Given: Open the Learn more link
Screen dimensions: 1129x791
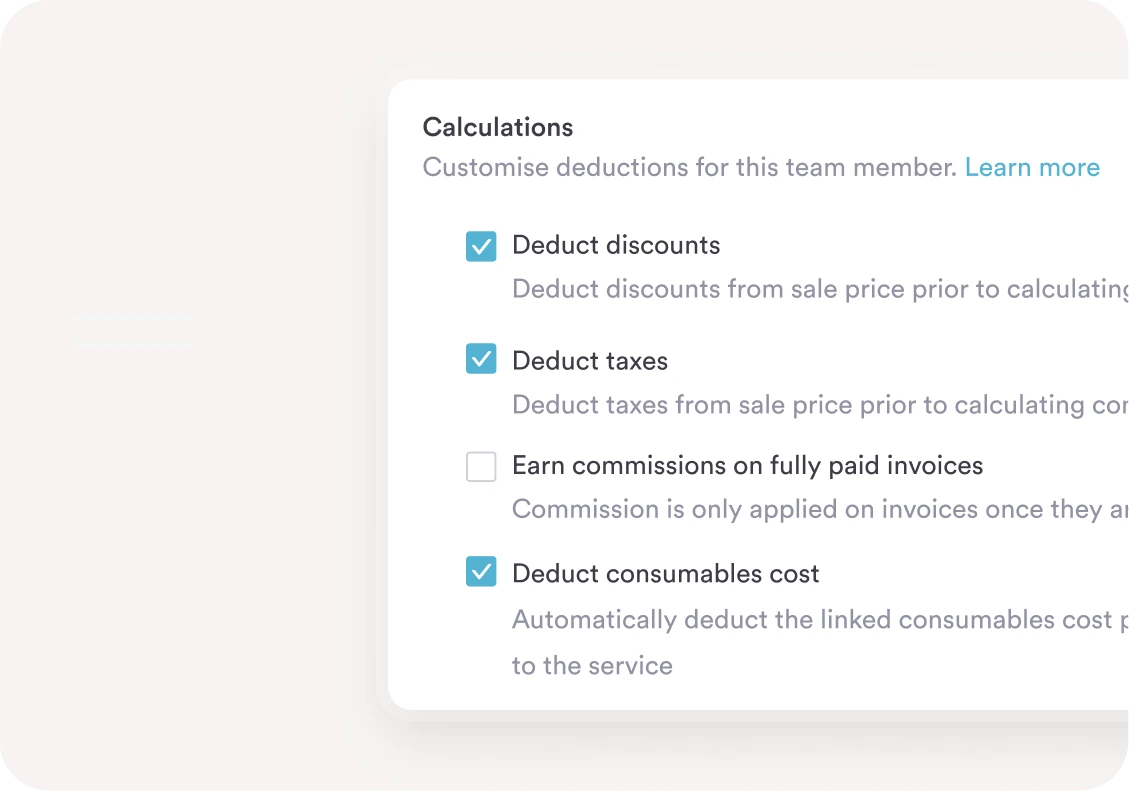Looking at the screenshot, I should coord(1031,168).
